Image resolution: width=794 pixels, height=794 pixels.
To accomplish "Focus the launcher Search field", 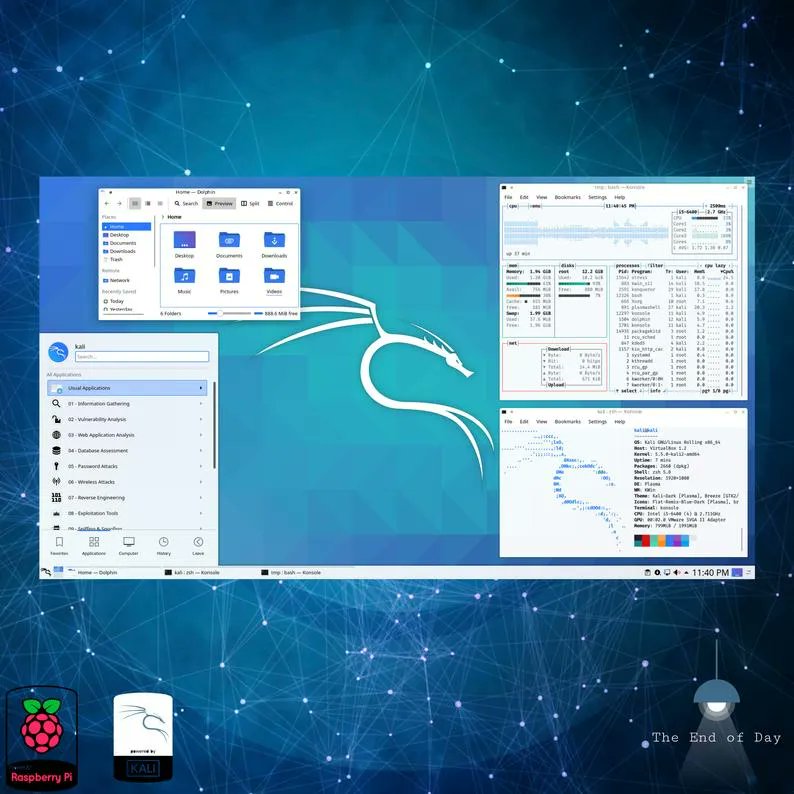I will pyautogui.click(x=142, y=356).
